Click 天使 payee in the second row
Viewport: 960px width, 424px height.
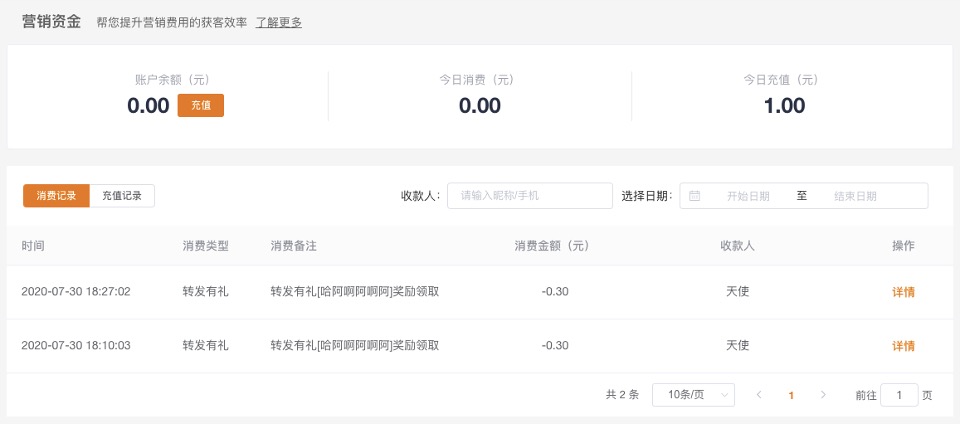click(737, 346)
